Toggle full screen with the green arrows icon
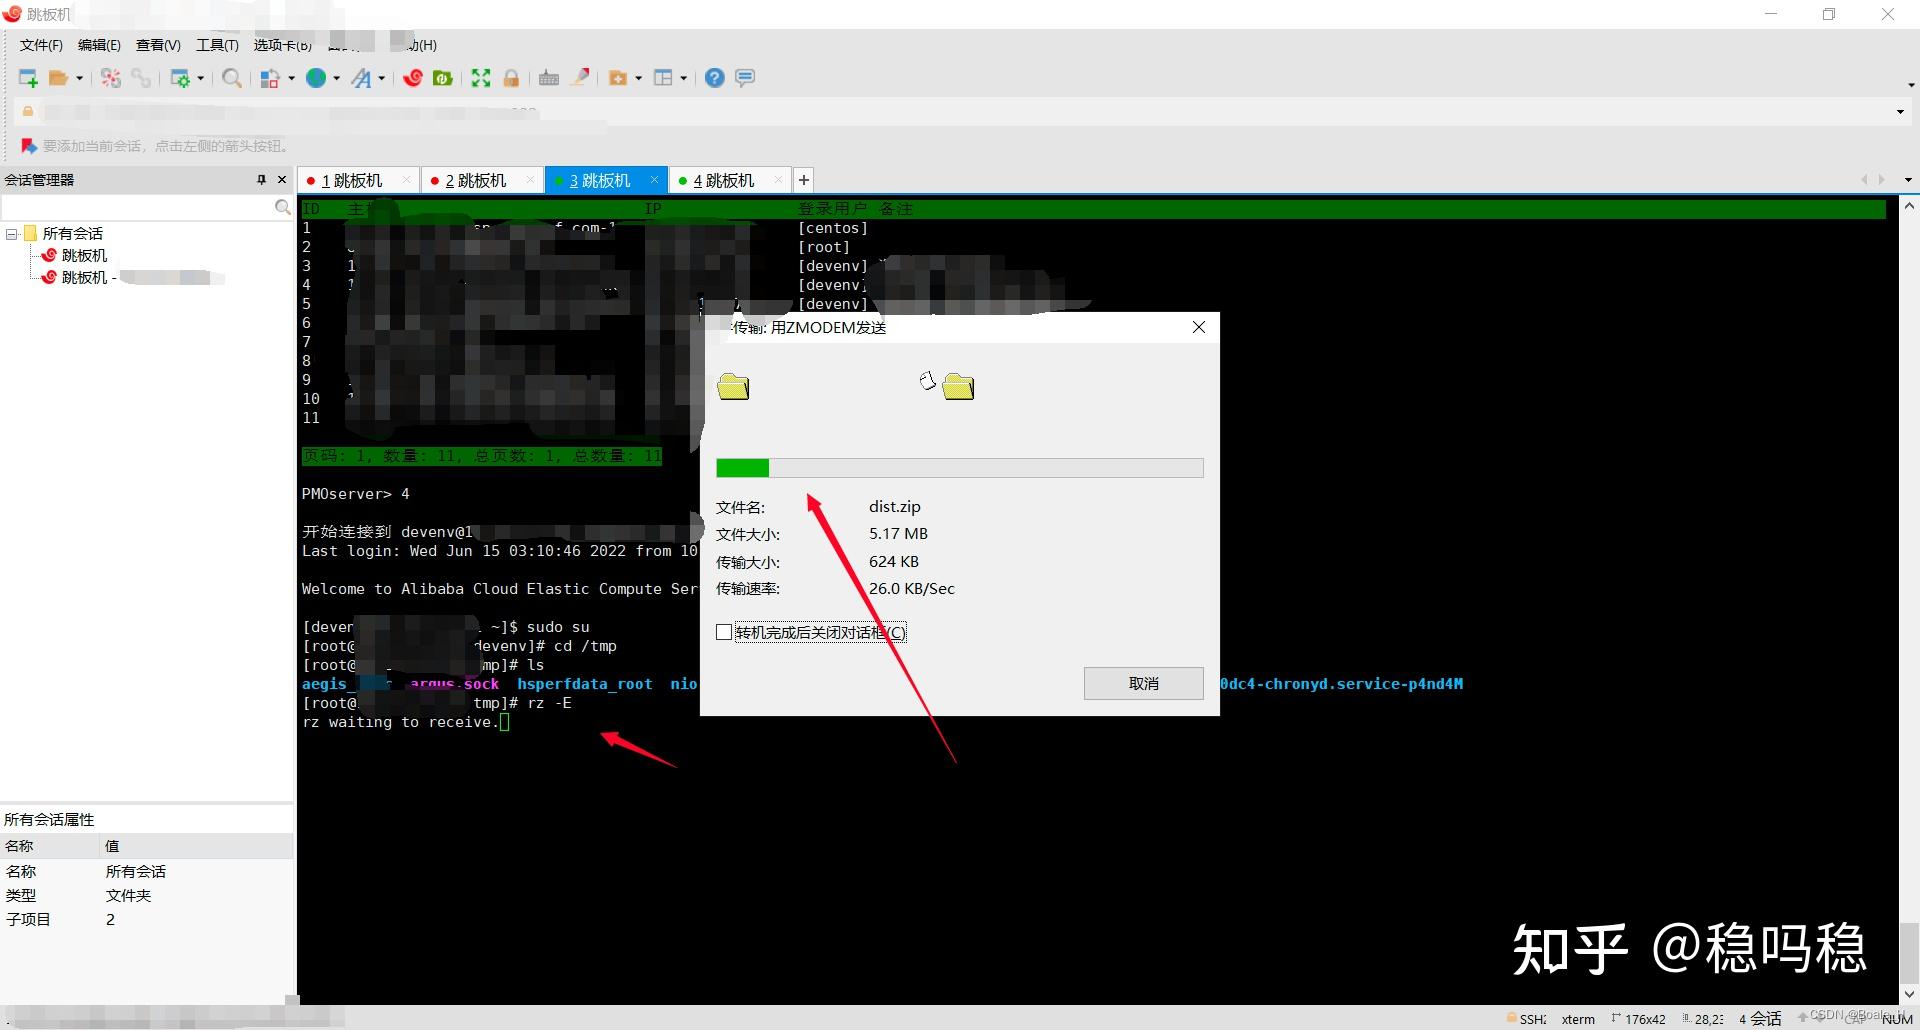Screen dimensions: 1920x1030 click(x=481, y=78)
